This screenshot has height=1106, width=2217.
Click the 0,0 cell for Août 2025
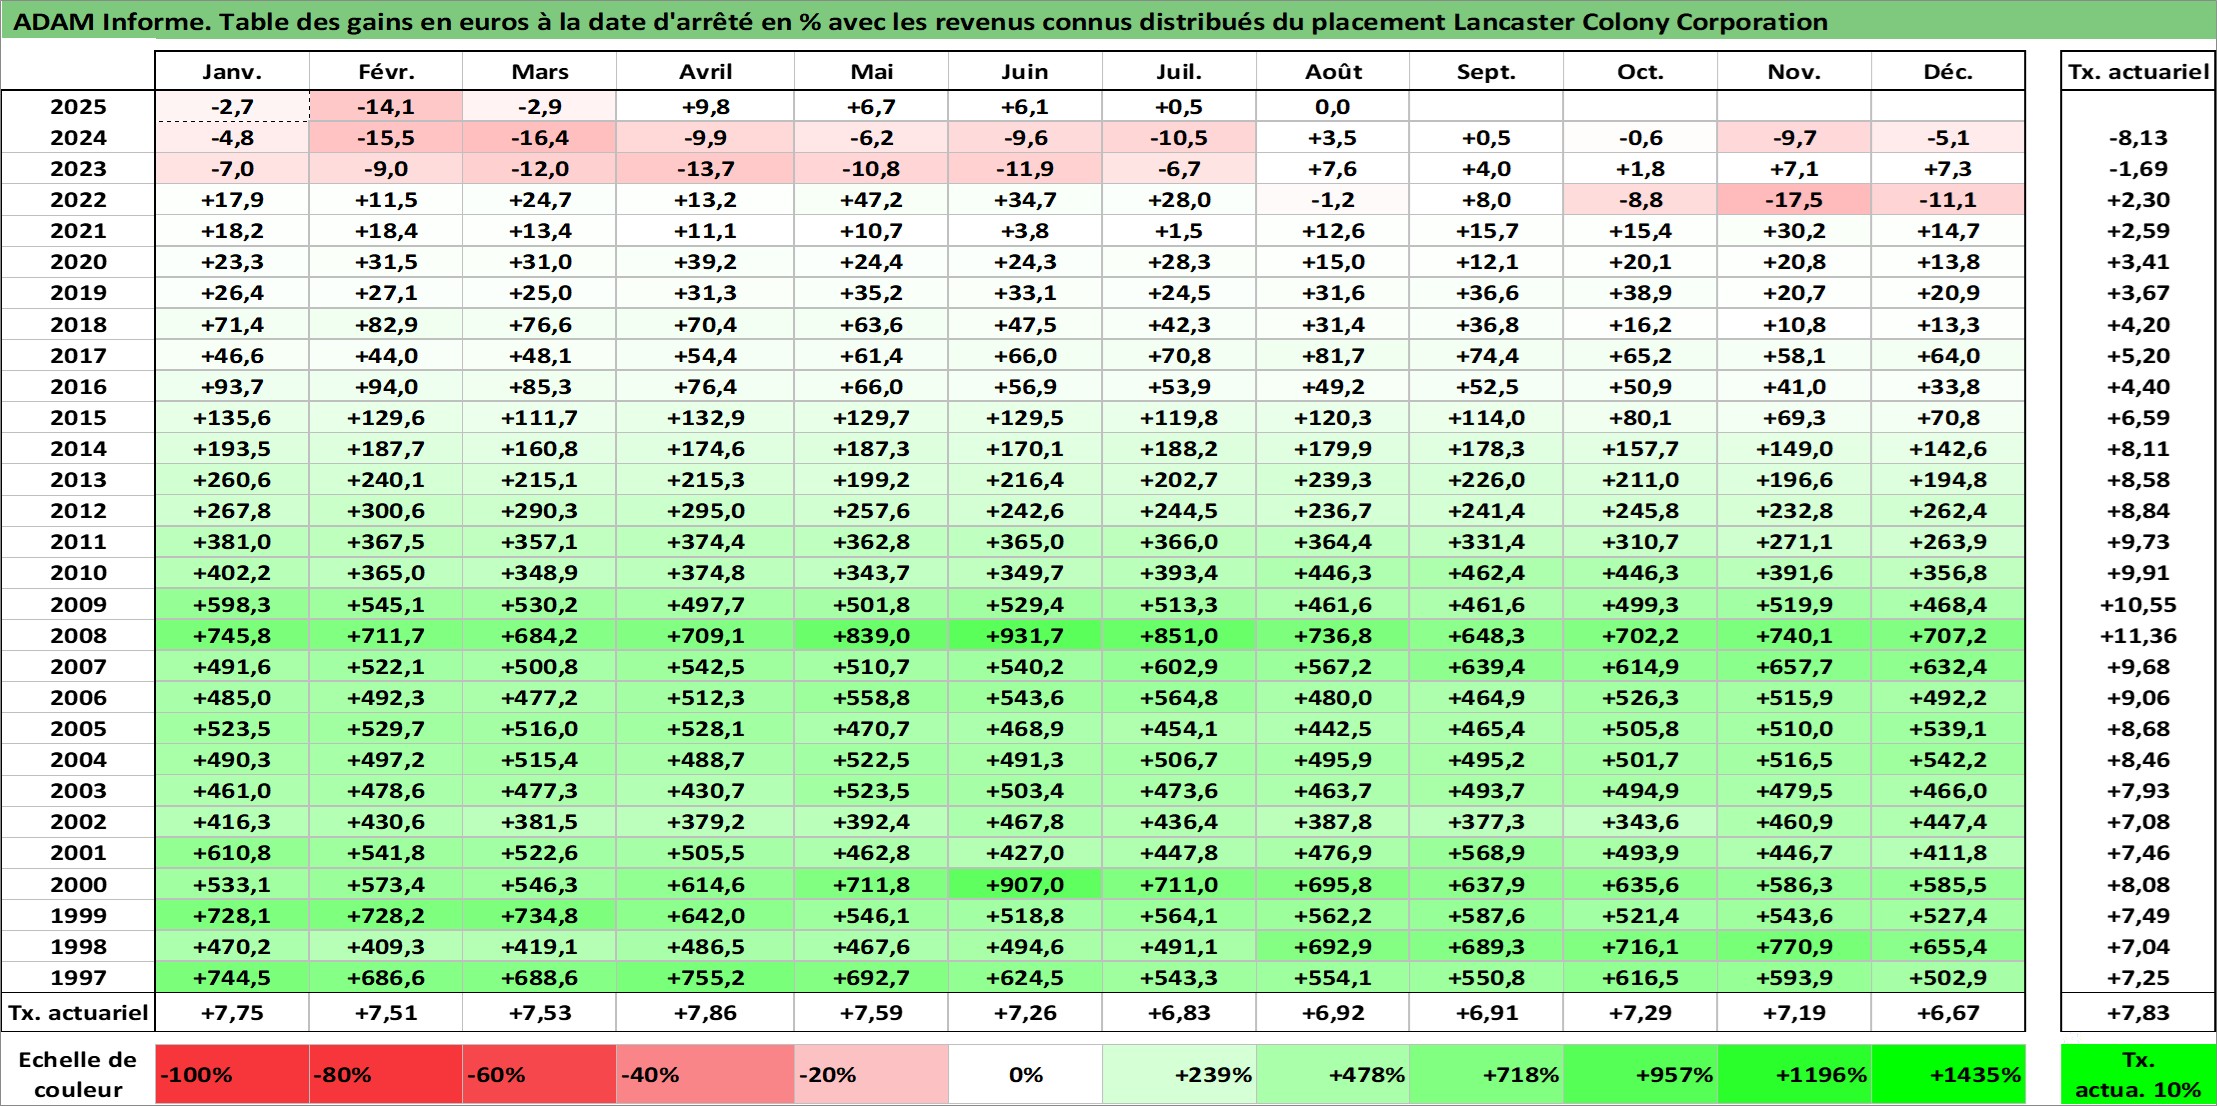tap(1333, 107)
